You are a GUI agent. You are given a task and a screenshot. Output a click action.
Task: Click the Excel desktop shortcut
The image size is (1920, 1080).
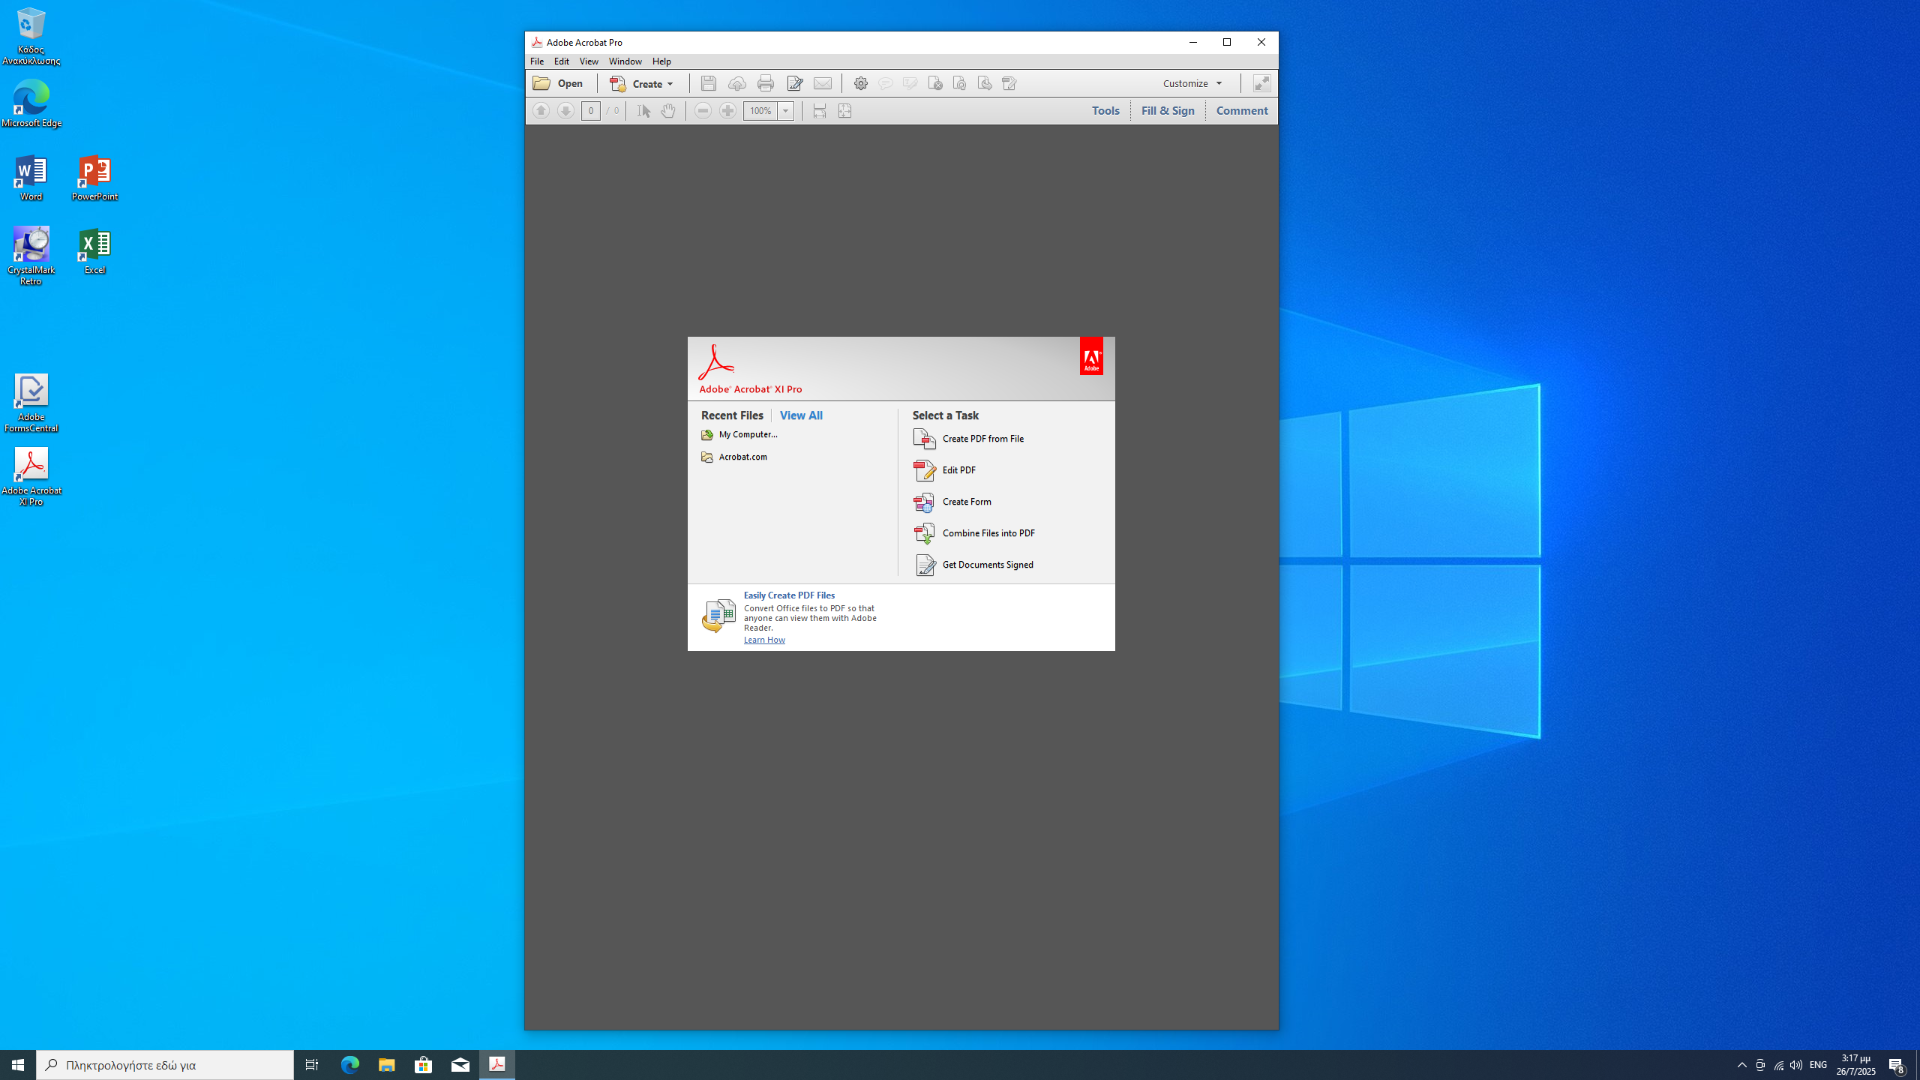(x=95, y=251)
